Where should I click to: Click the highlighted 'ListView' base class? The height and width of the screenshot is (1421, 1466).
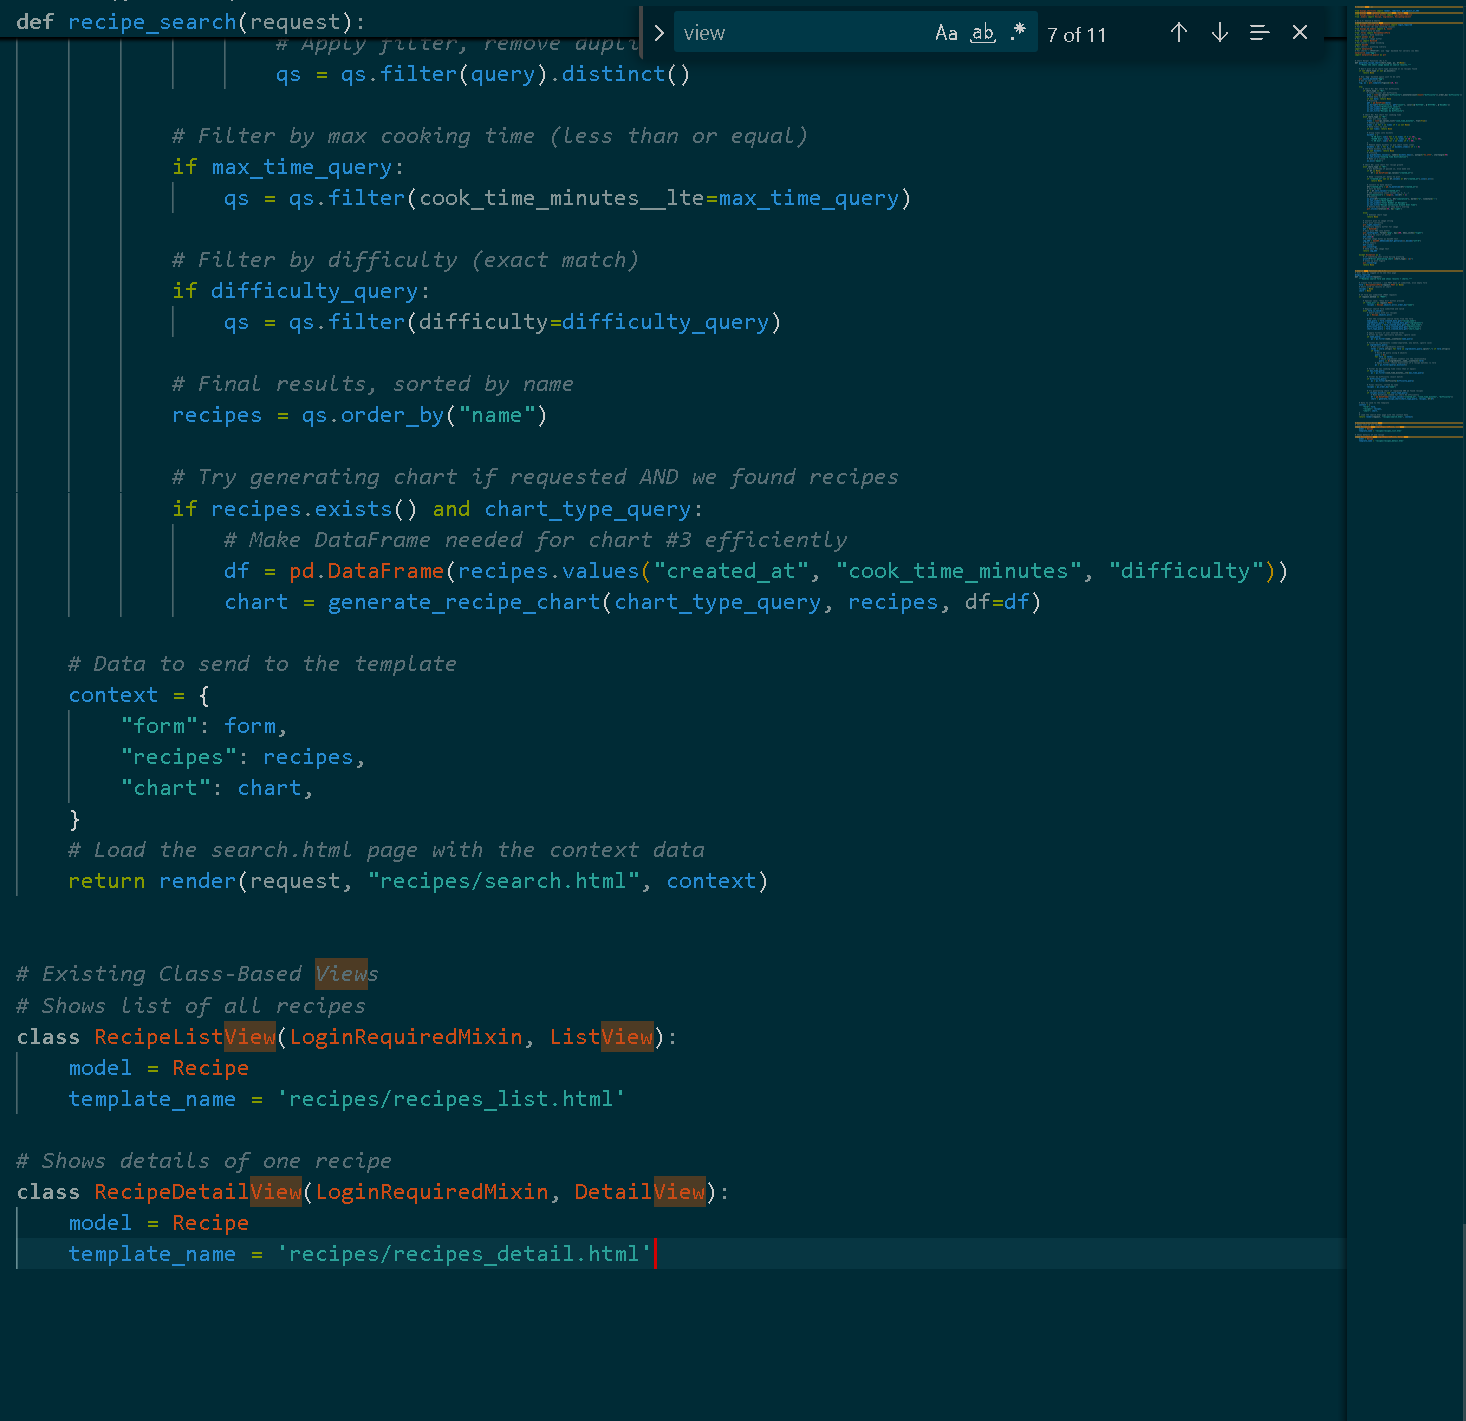coord(600,1037)
